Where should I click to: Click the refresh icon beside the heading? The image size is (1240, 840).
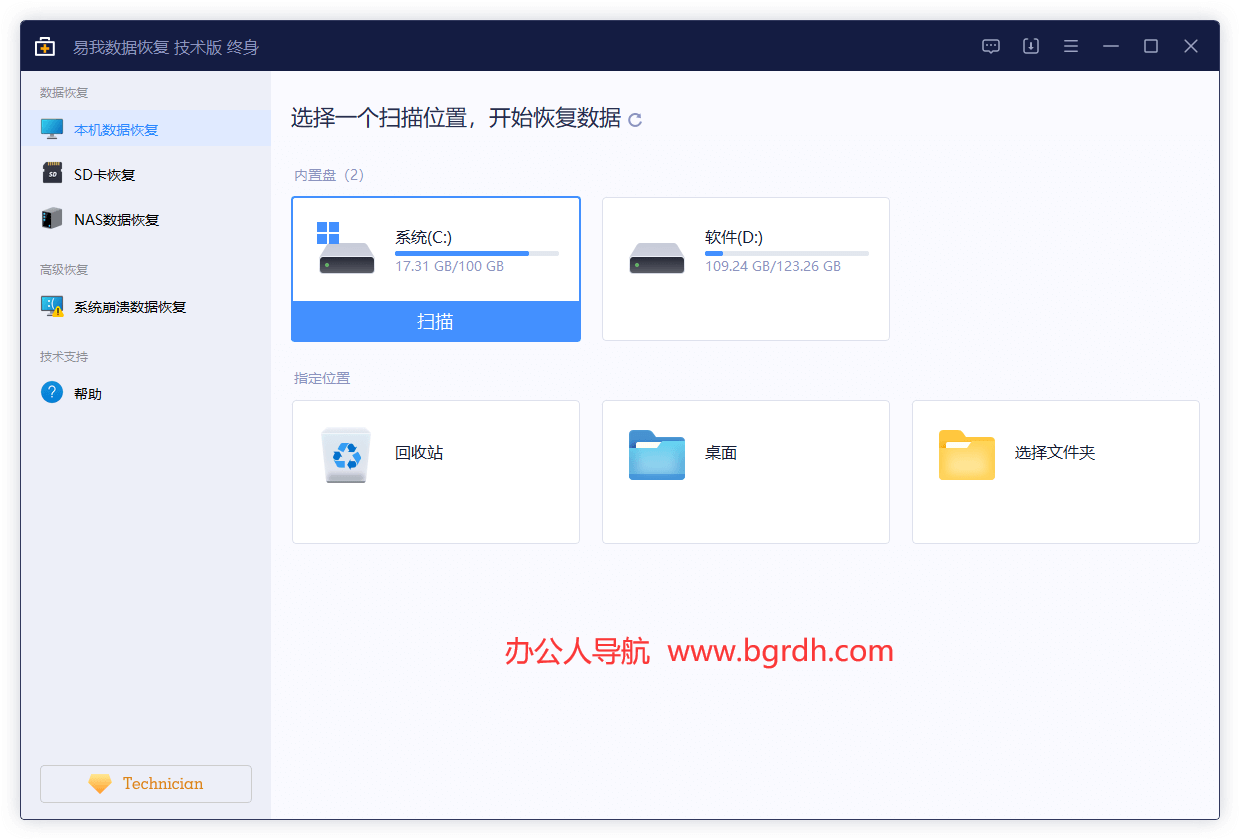[x=635, y=120]
